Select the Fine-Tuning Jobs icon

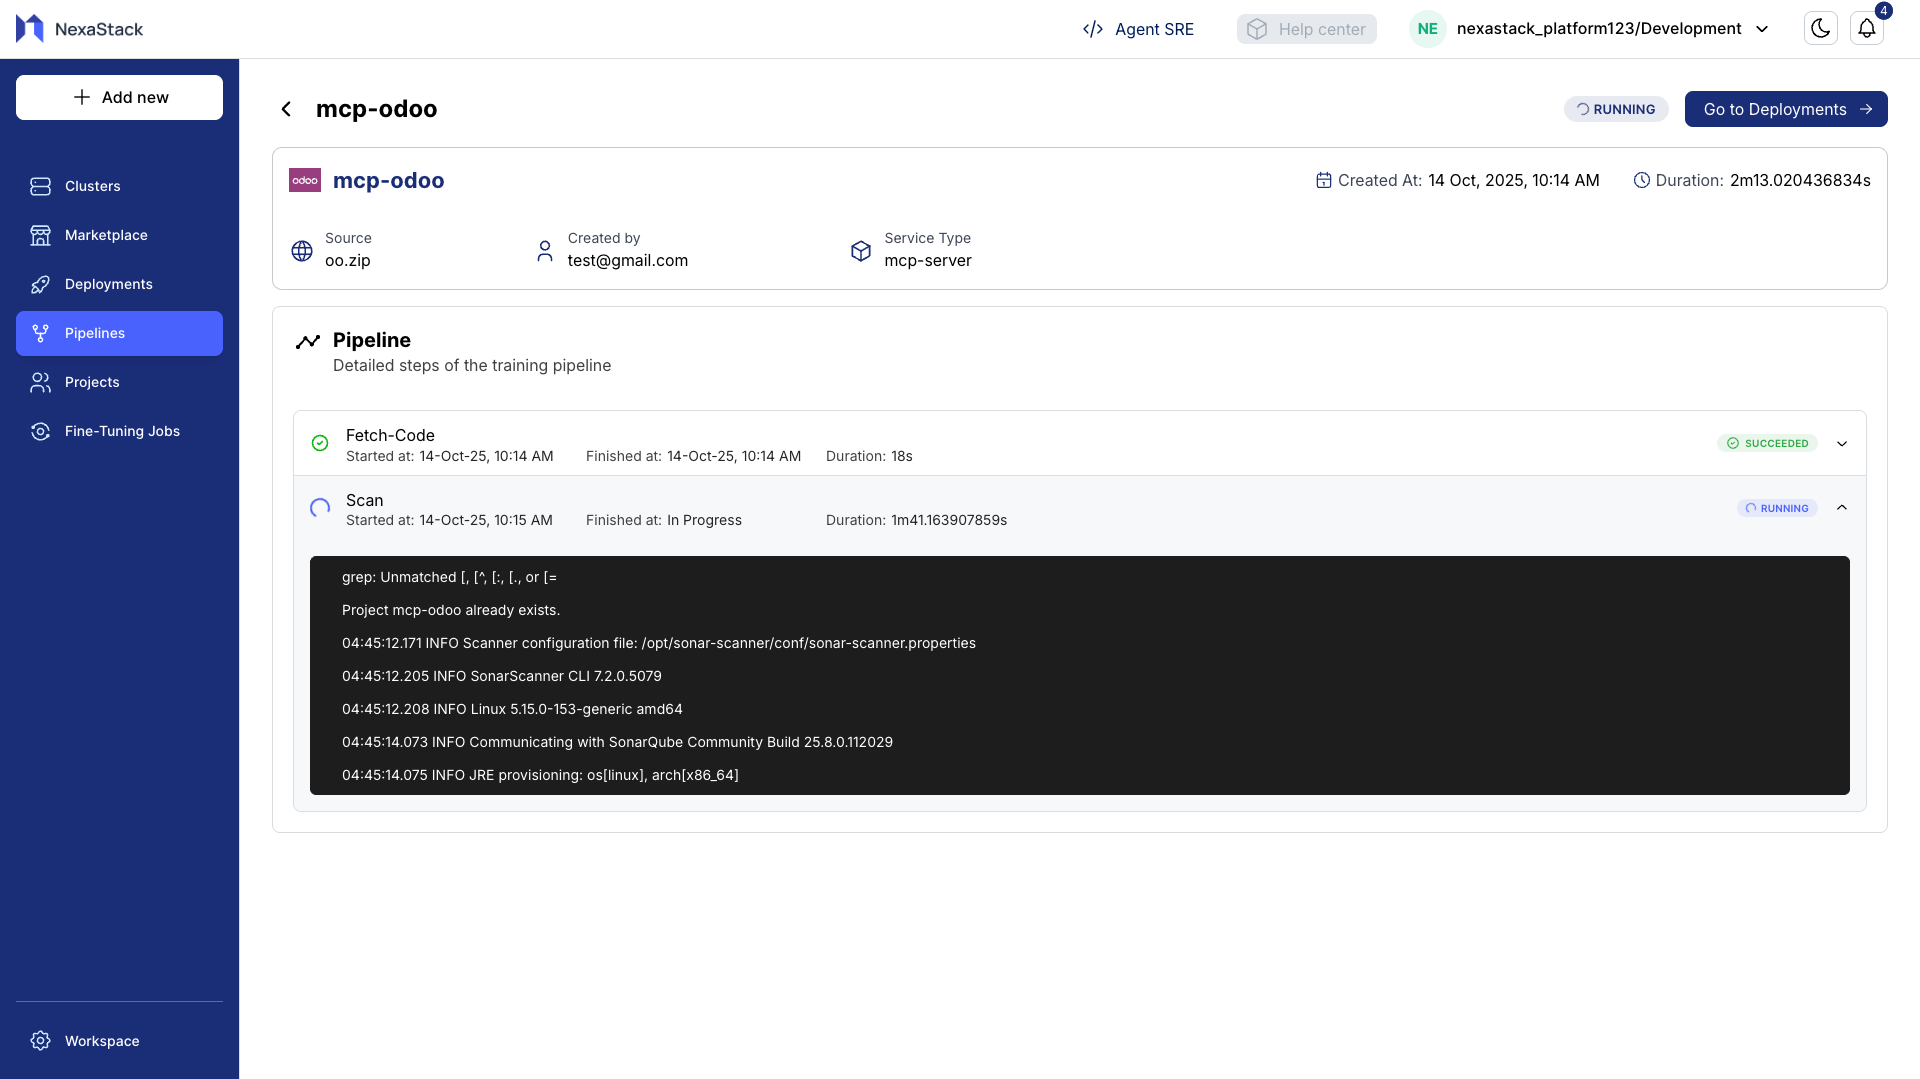(x=40, y=431)
